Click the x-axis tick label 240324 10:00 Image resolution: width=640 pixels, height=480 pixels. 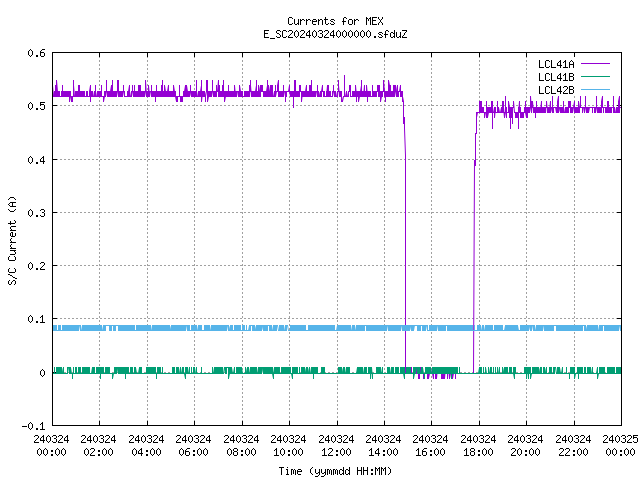[x=288, y=446]
